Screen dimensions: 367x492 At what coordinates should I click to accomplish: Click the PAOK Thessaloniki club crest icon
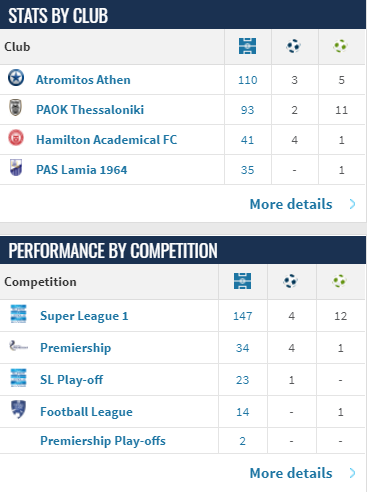click(x=15, y=107)
